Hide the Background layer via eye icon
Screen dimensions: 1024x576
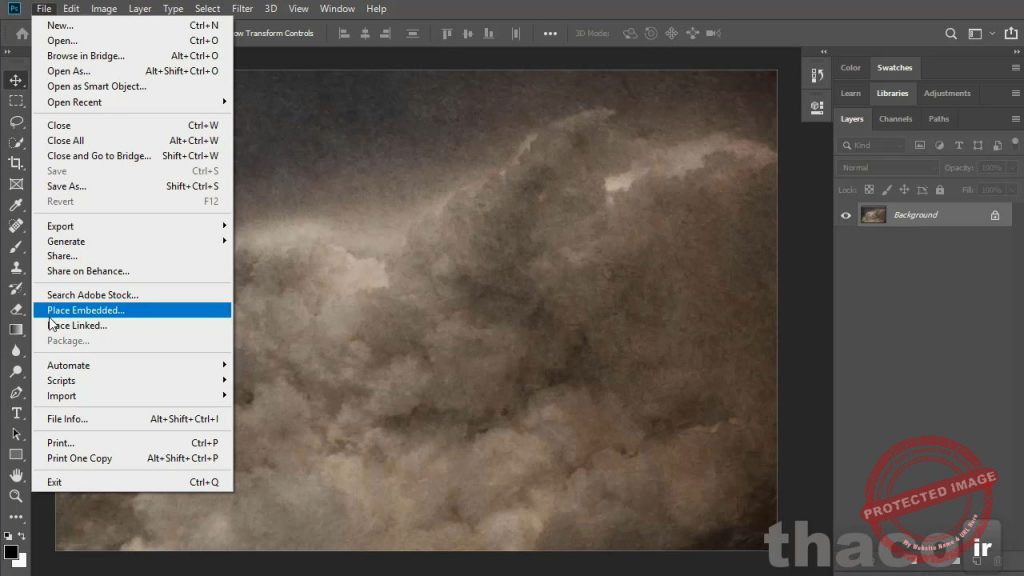tap(846, 215)
